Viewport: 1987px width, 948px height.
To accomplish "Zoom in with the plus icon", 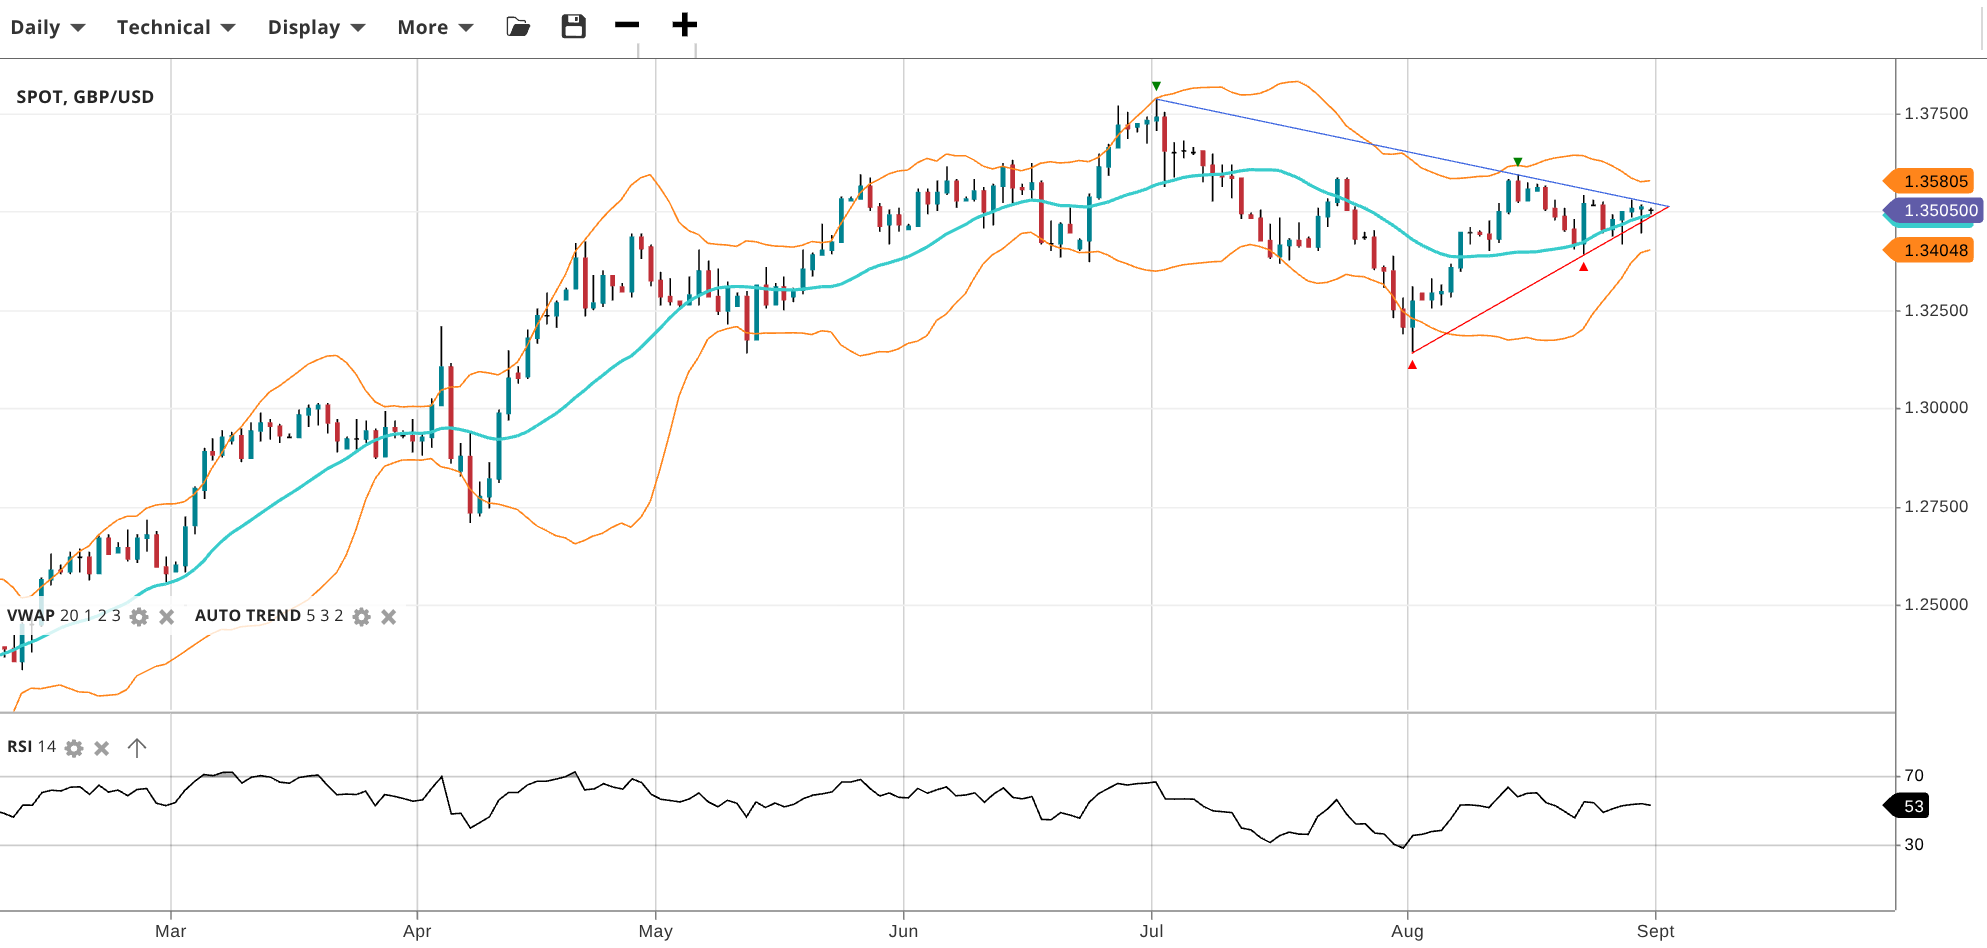I will pos(684,25).
